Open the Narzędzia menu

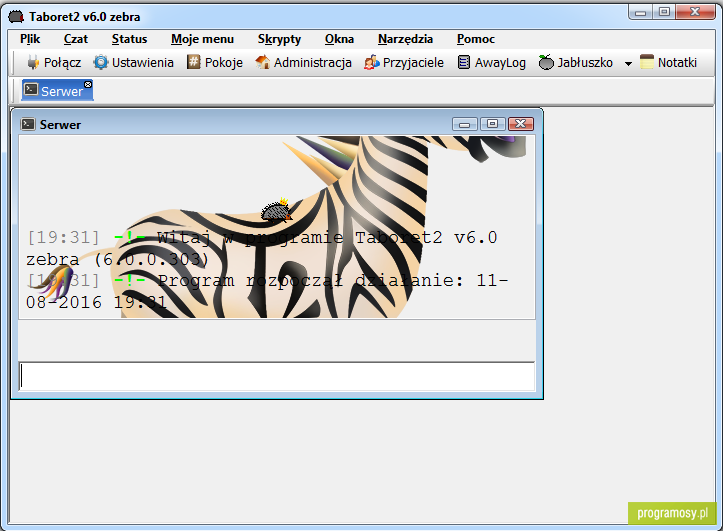pos(405,40)
